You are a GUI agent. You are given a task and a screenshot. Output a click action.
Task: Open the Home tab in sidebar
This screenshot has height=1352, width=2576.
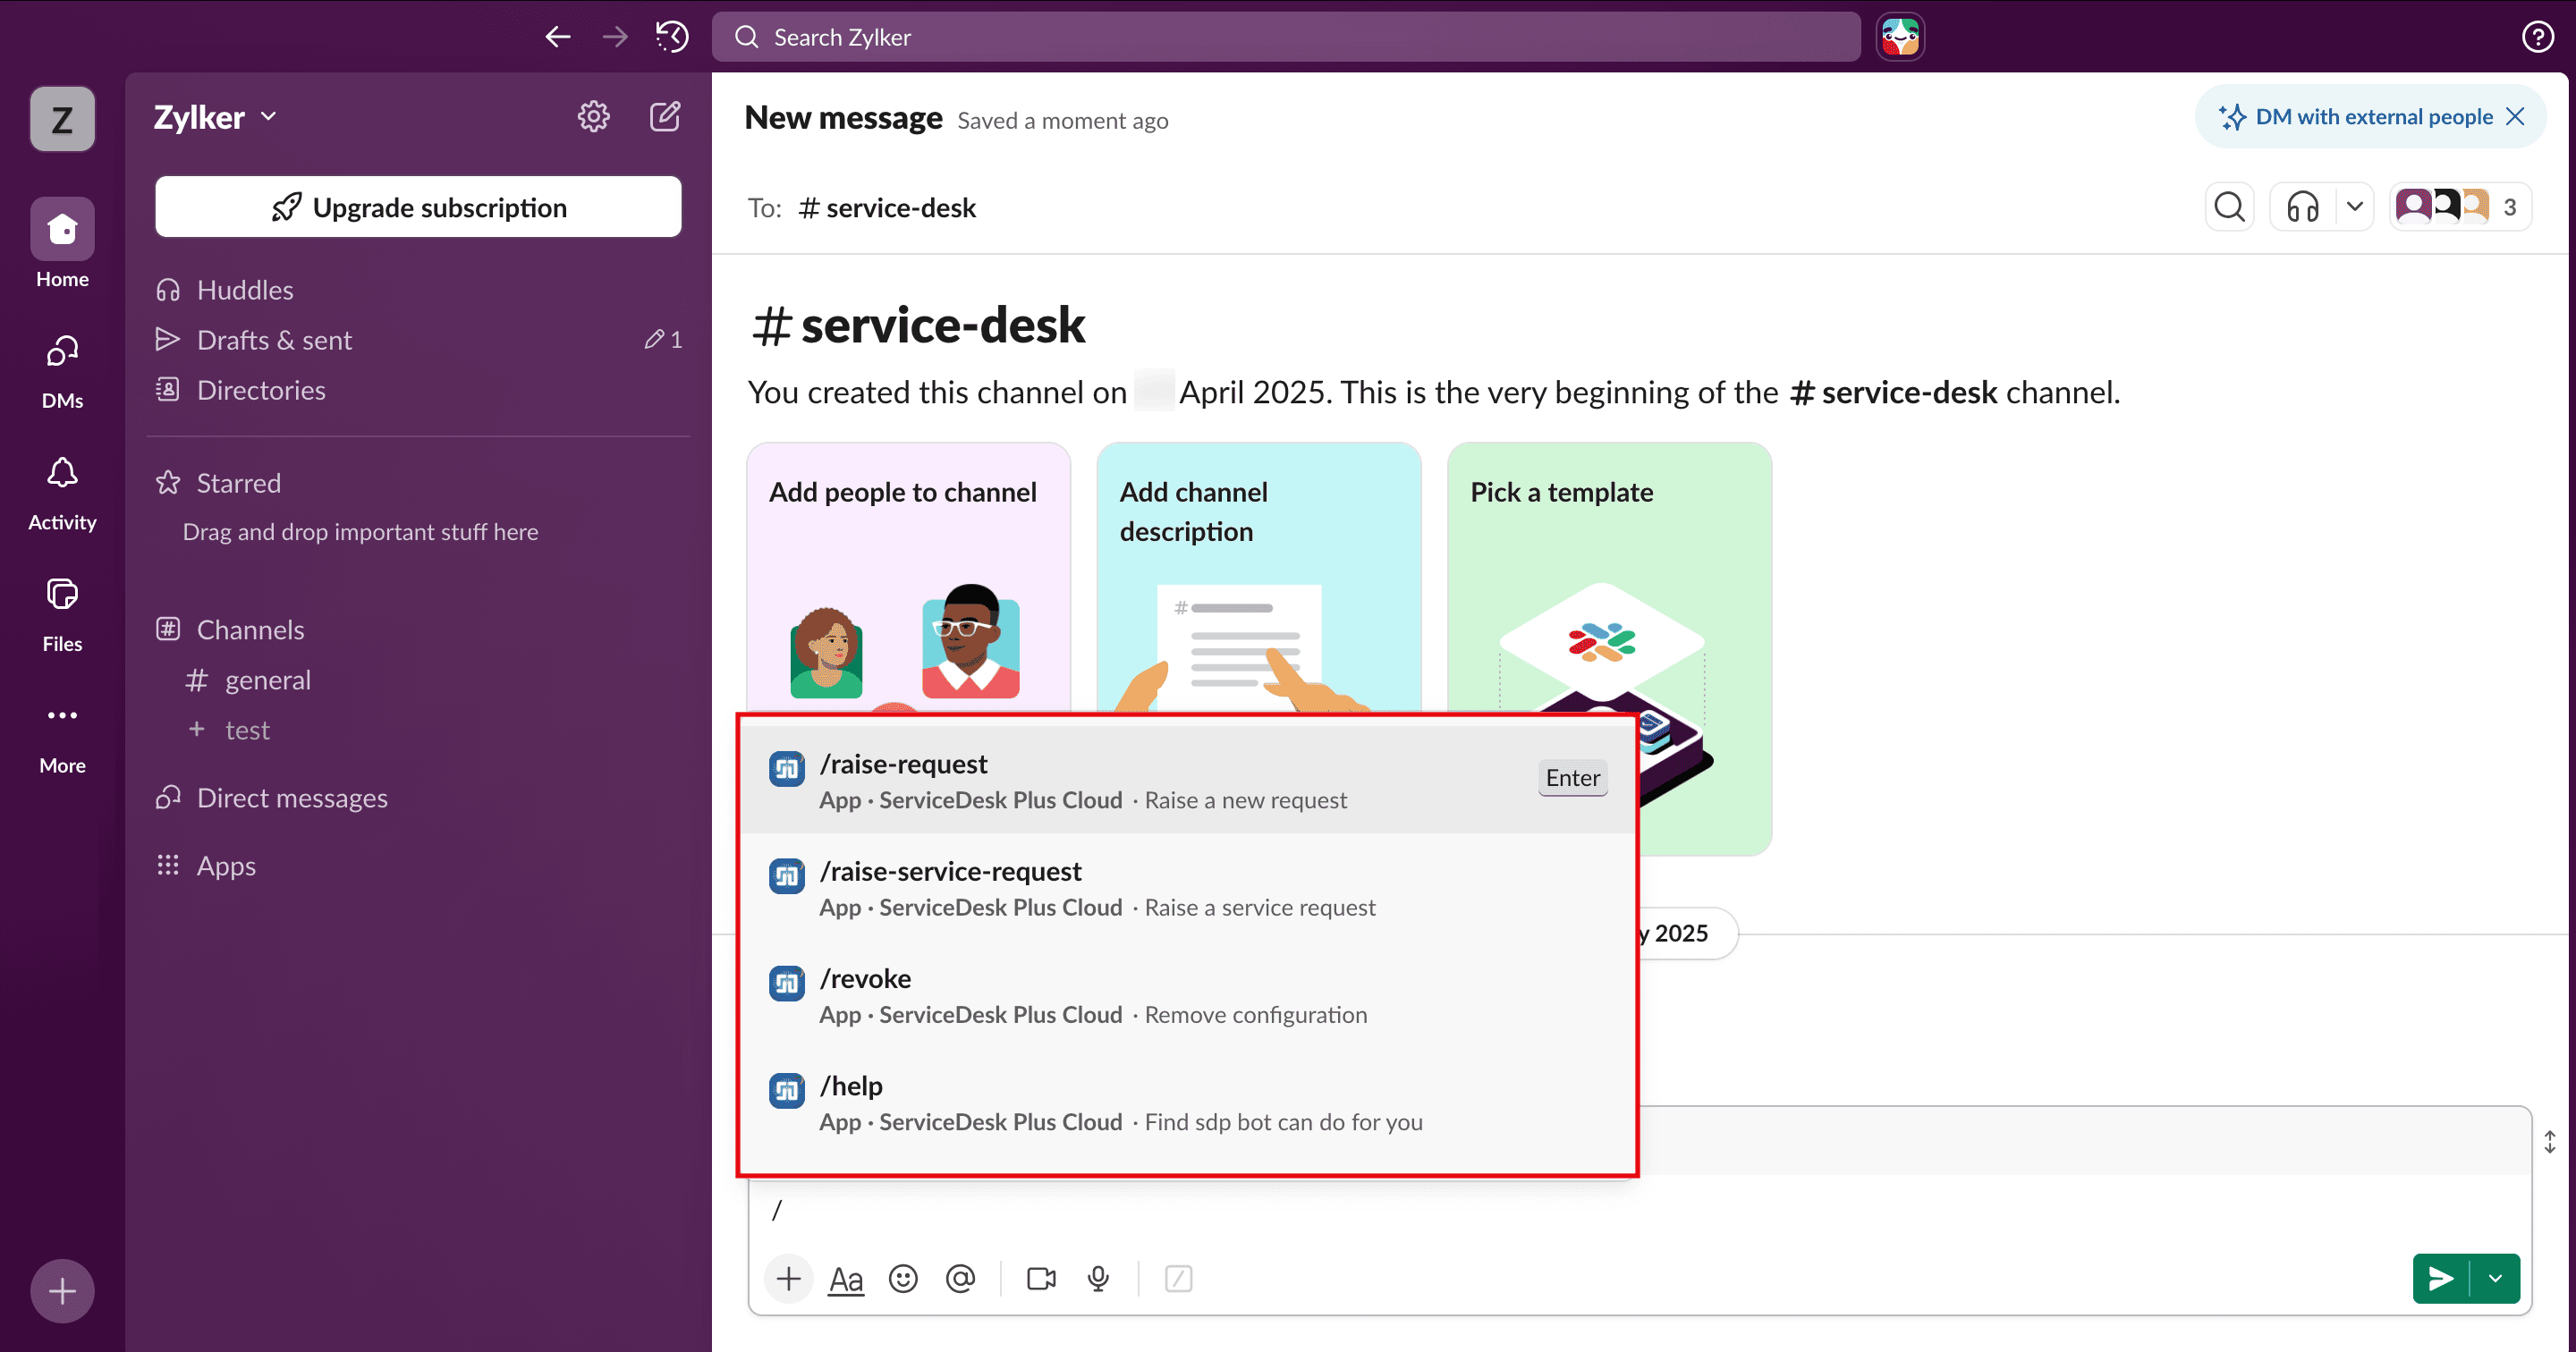click(x=62, y=244)
